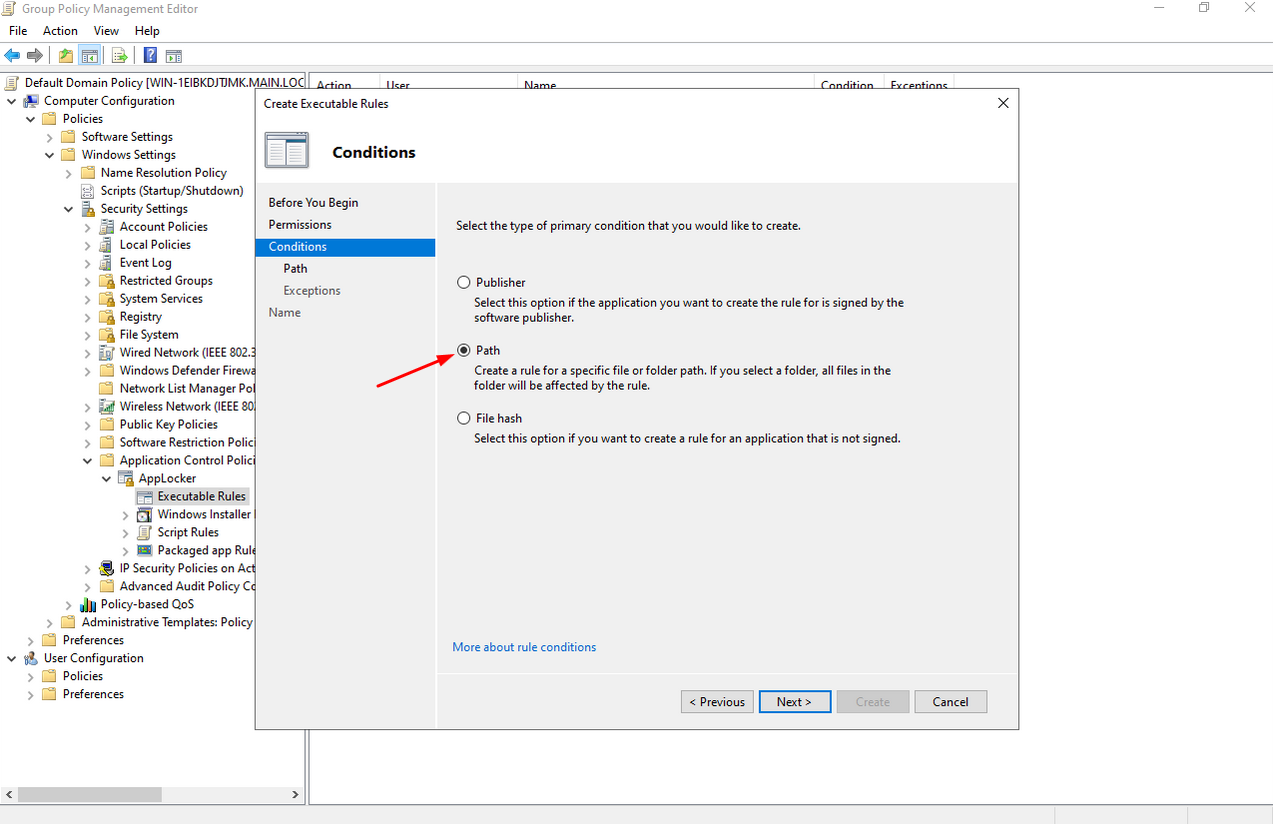Viewport: 1273px width, 824px height.
Task: Click the Up One Level folder icon
Action: [x=66, y=56]
